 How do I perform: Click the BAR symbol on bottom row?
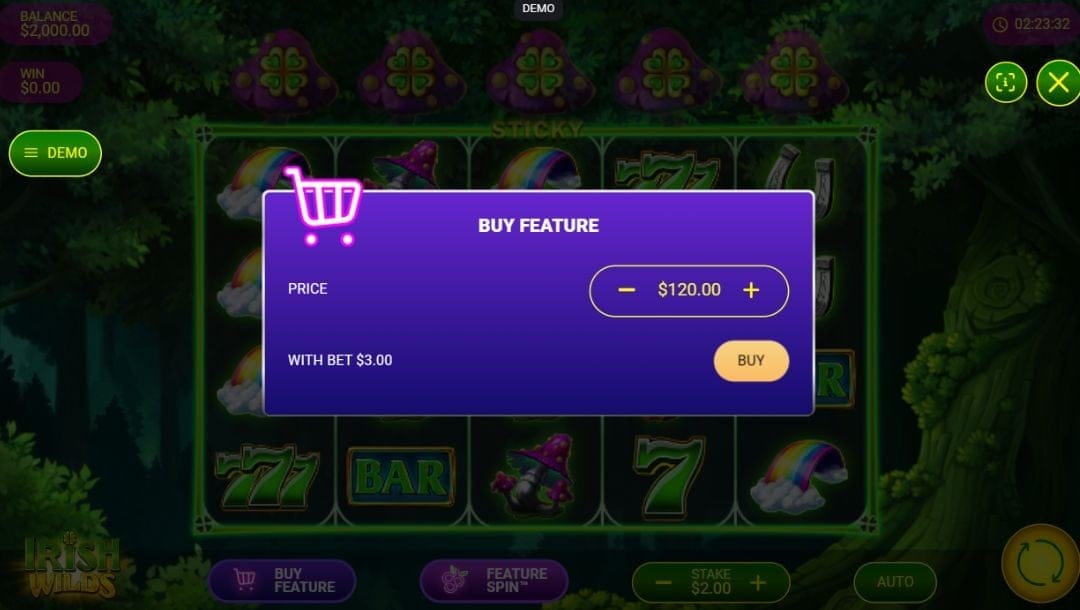point(401,476)
